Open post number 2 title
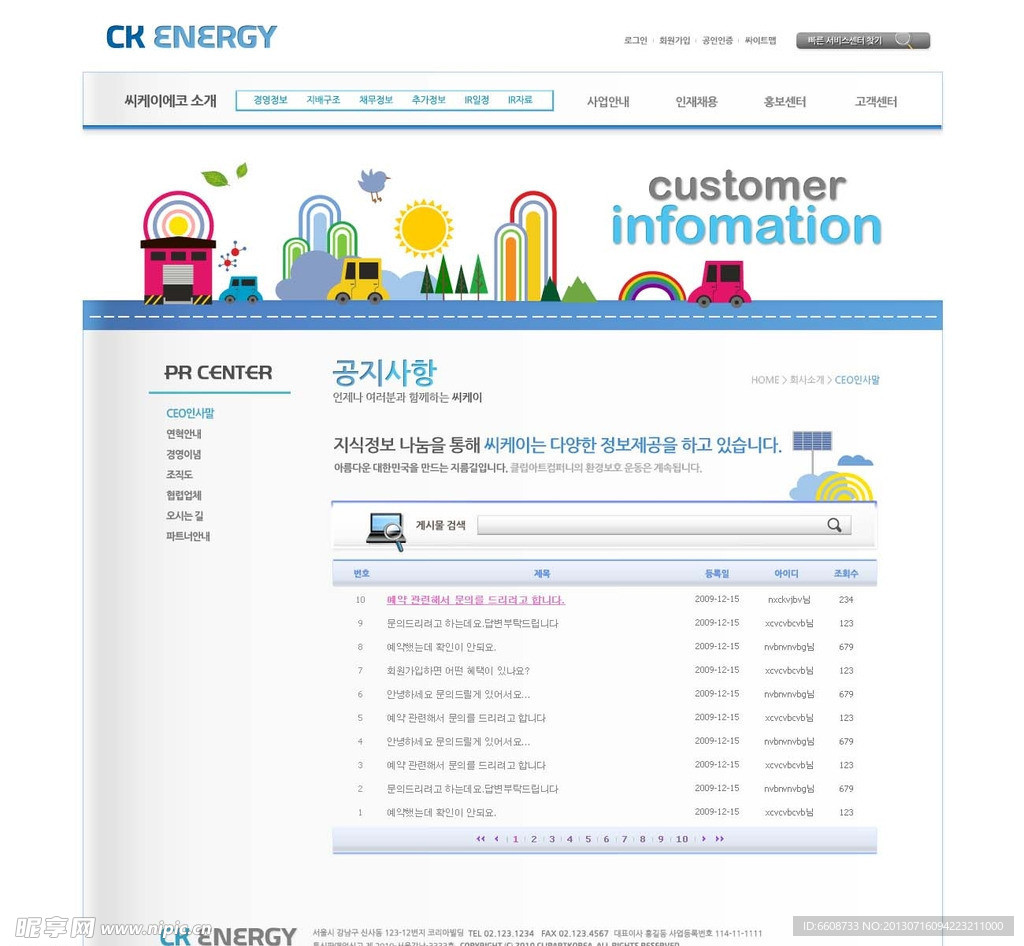 pos(472,789)
